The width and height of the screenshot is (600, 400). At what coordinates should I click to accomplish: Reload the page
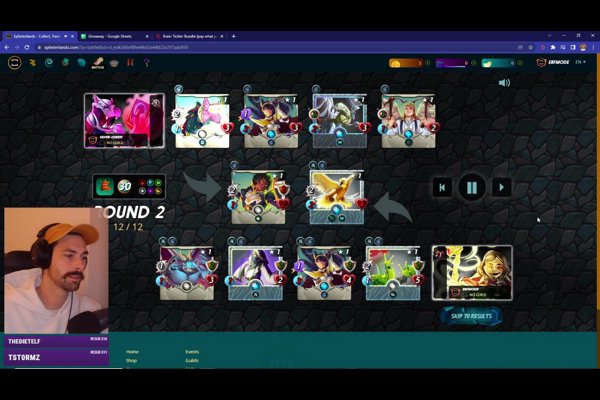[x=27, y=47]
